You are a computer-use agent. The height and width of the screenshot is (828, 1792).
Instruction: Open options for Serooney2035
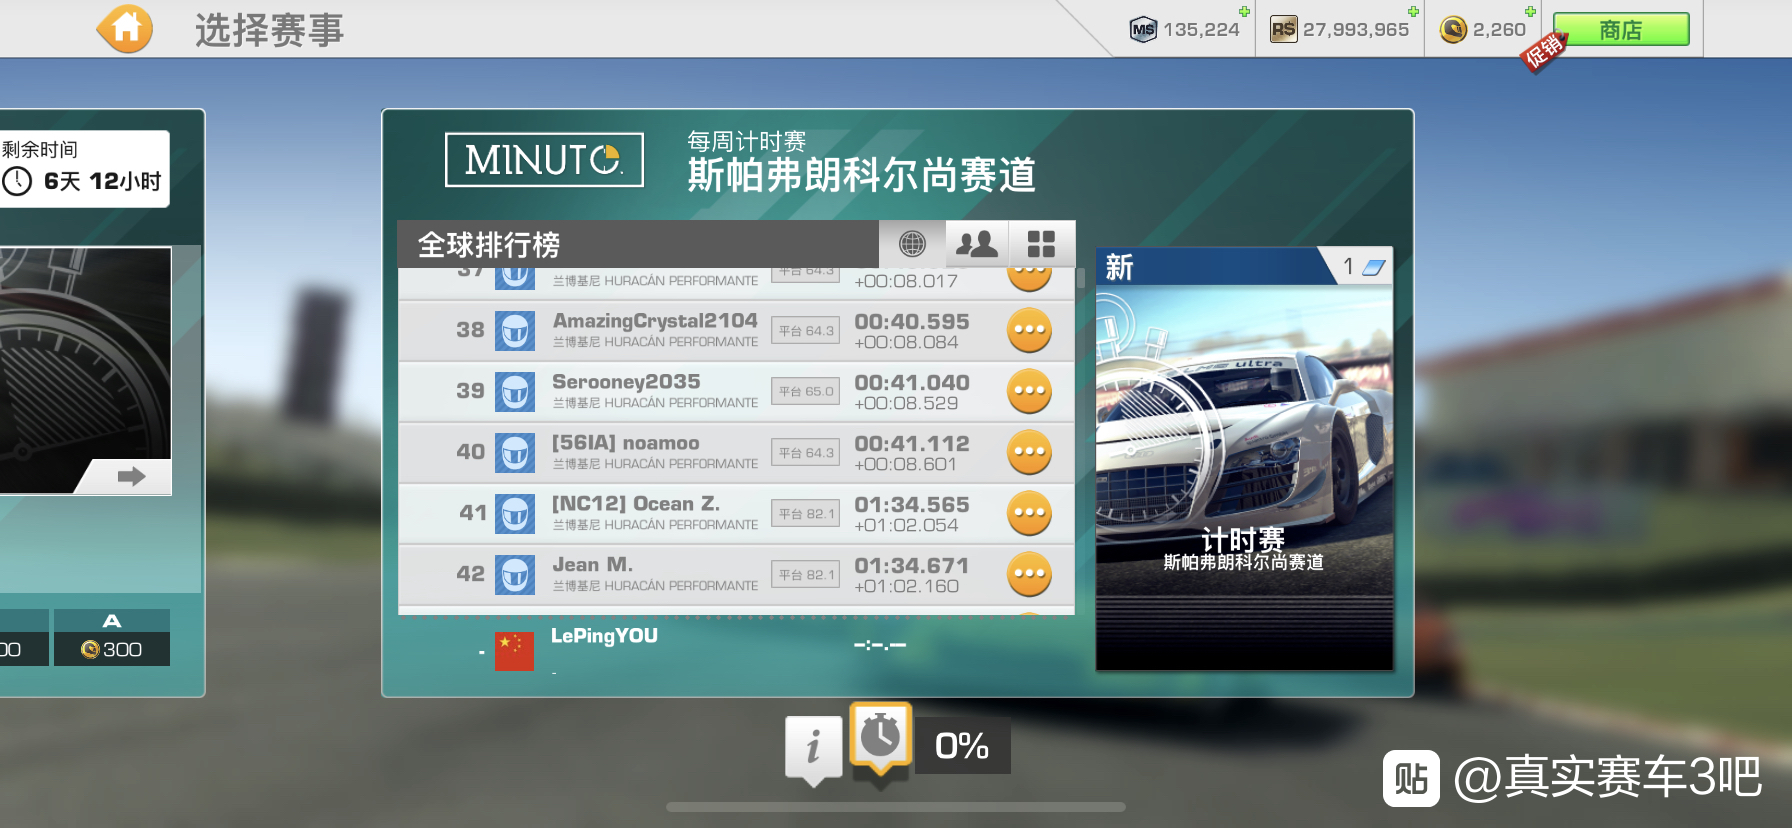[x=1029, y=391]
